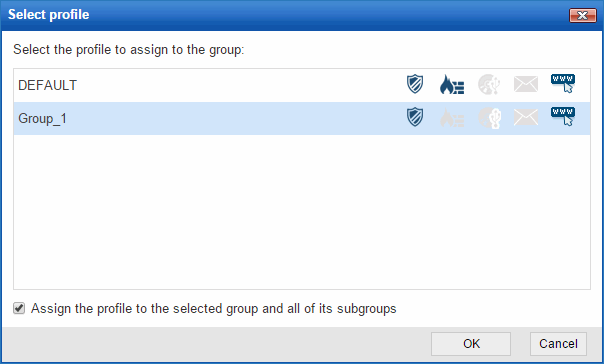Click the www web control icon in Group_1 row

coord(563,116)
